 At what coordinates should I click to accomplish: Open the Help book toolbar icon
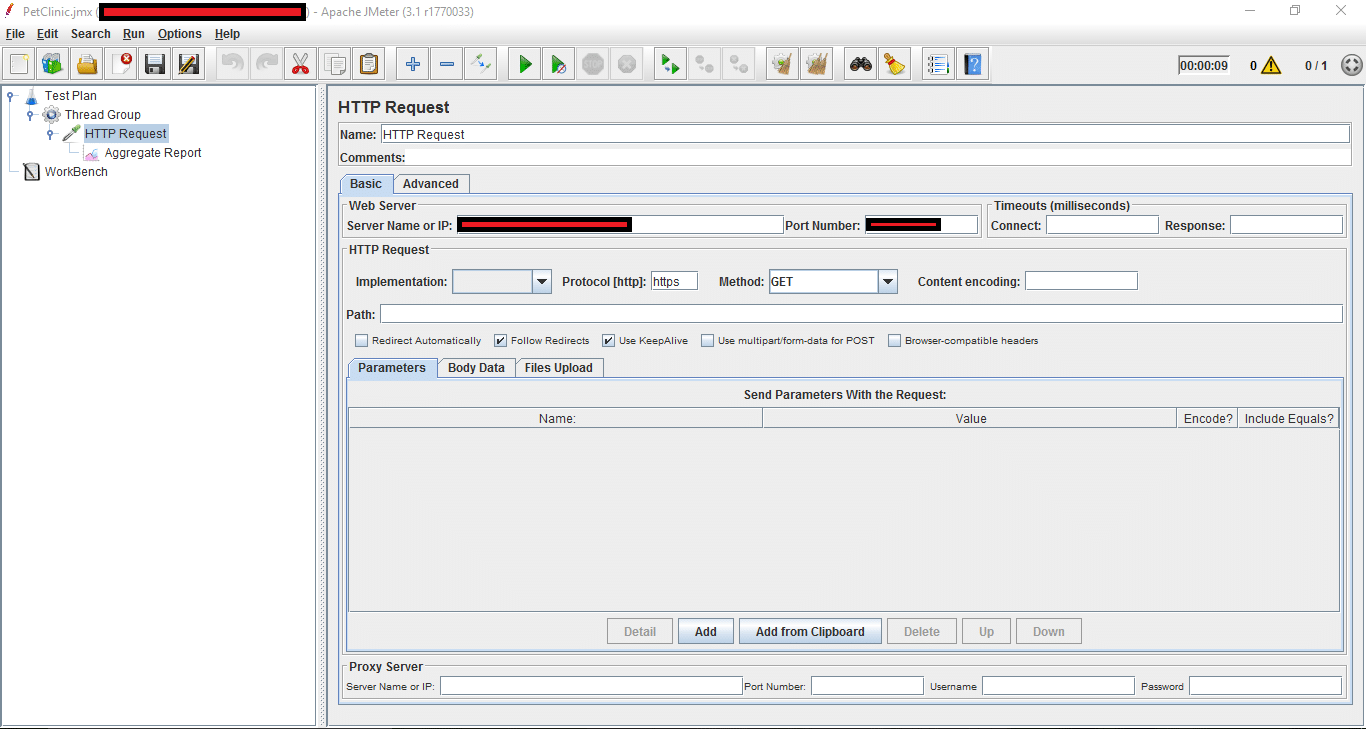click(972, 65)
